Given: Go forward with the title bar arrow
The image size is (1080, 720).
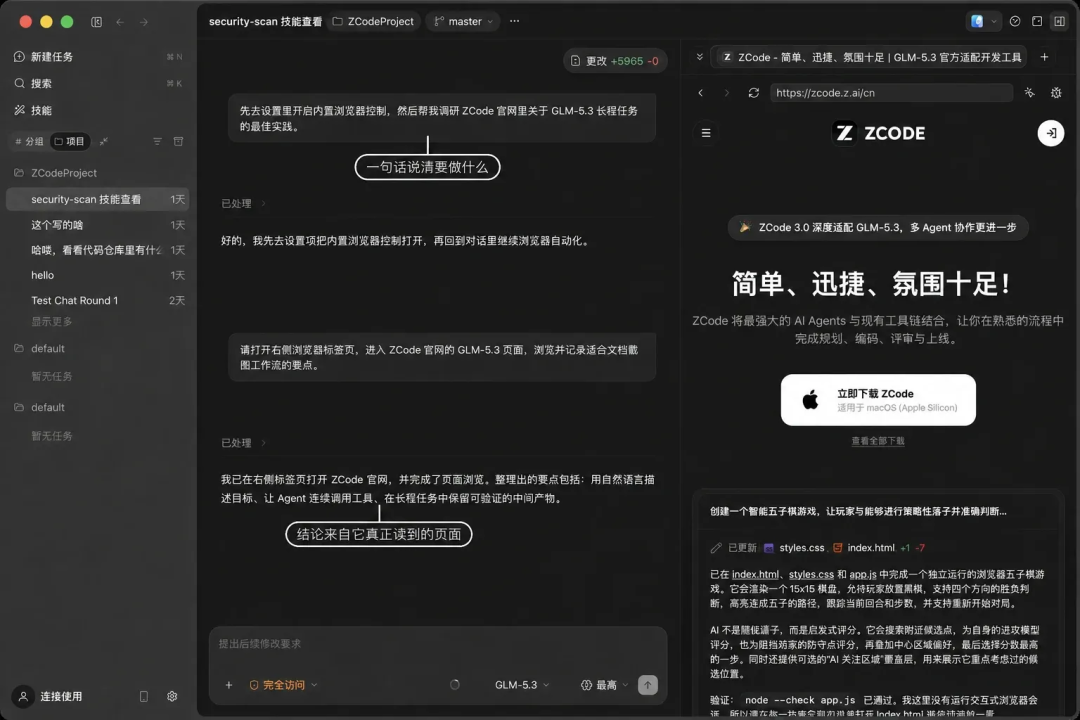Looking at the screenshot, I should coord(143,22).
